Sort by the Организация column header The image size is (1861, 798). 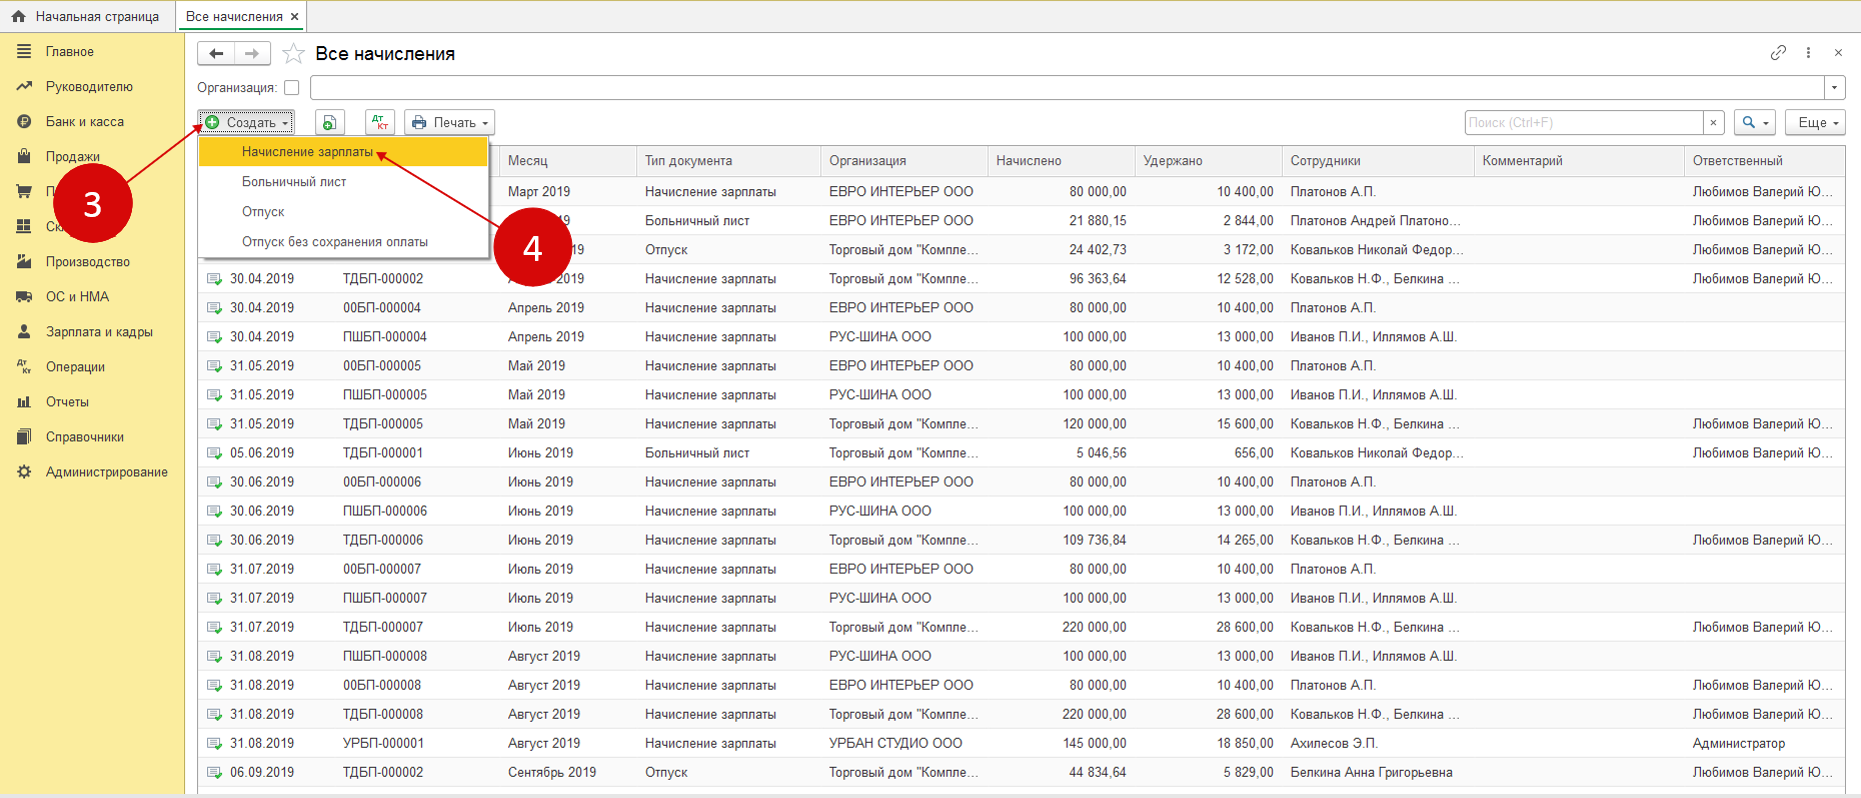click(903, 160)
